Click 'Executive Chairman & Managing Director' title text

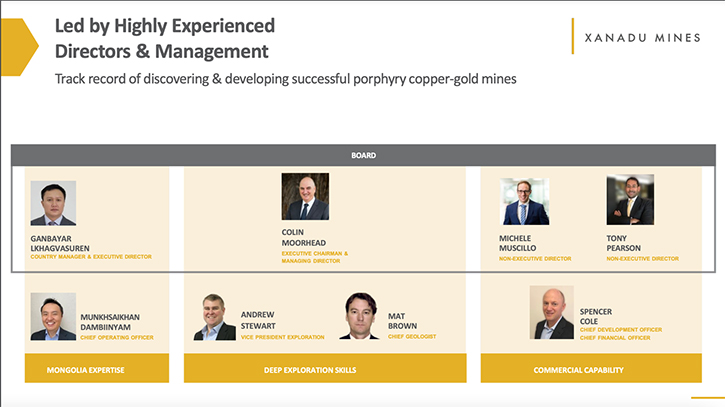point(314,257)
